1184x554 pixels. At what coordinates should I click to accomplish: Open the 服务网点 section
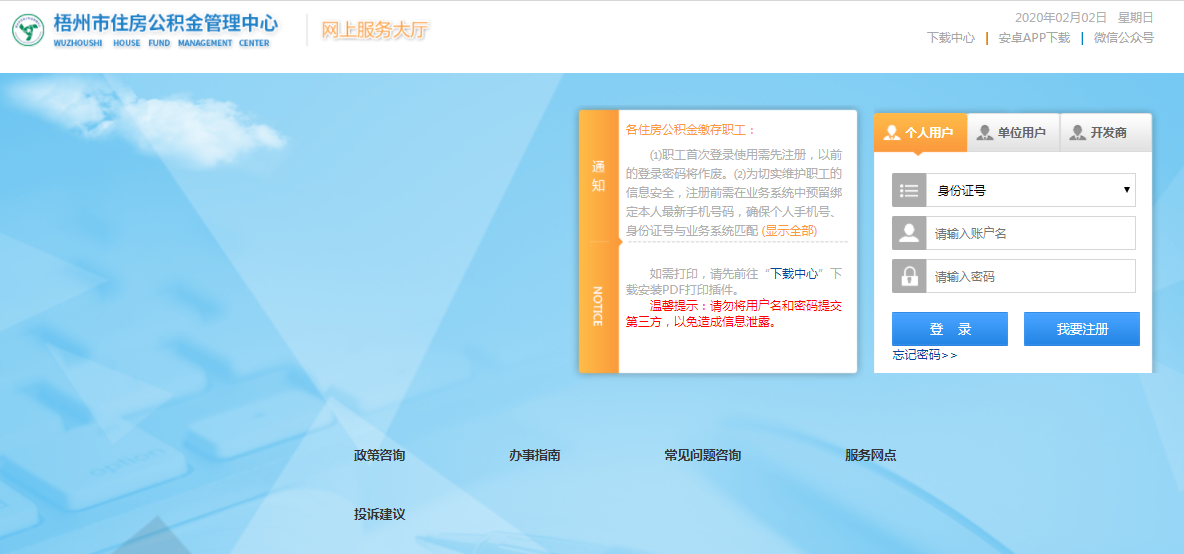click(x=871, y=455)
